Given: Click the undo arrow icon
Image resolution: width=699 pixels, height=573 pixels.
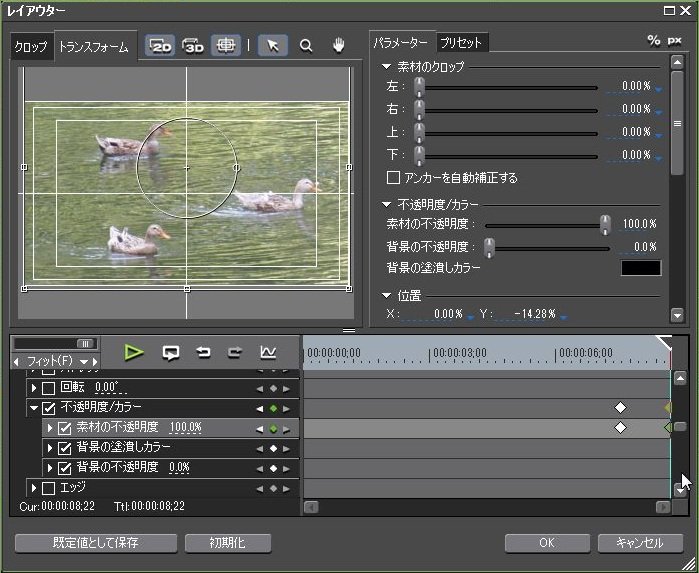Looking at the screenshot, I should [203, 352].
